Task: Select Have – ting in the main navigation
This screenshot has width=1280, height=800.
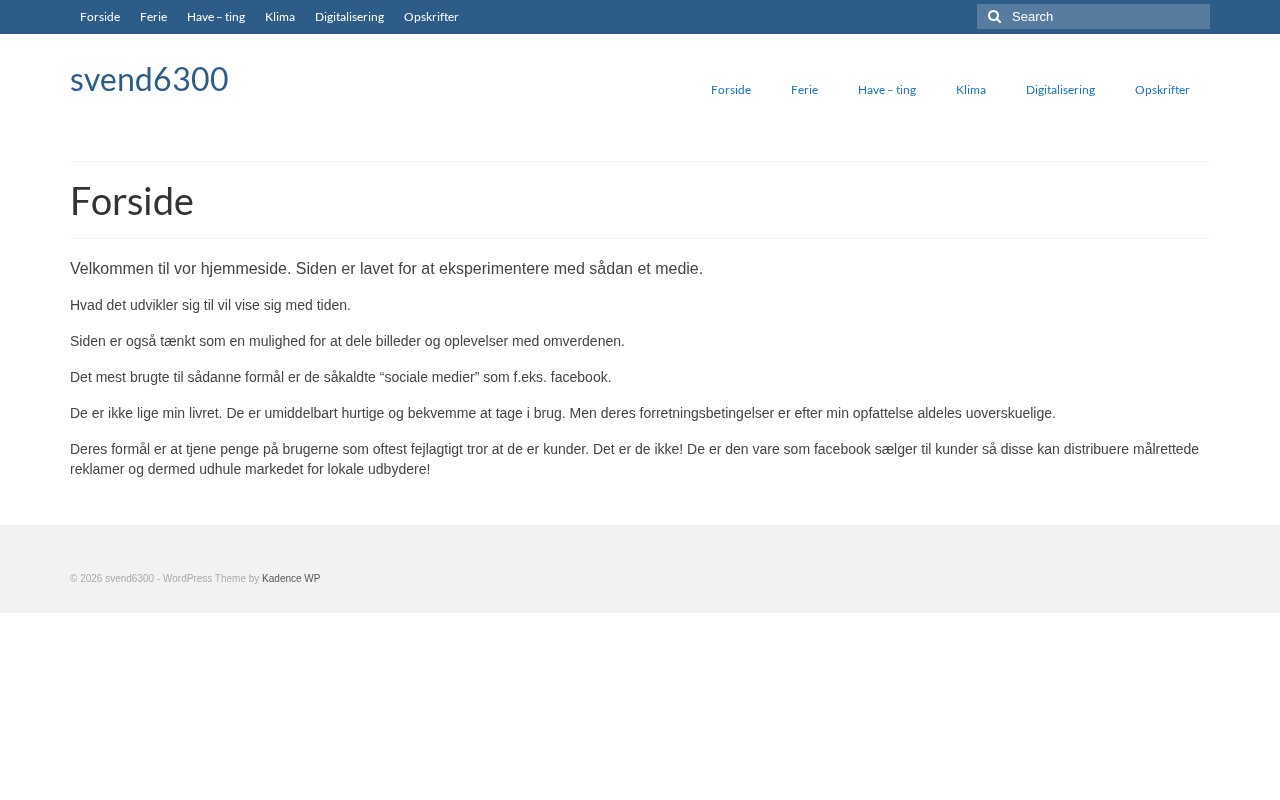Action: pos(887,90)
